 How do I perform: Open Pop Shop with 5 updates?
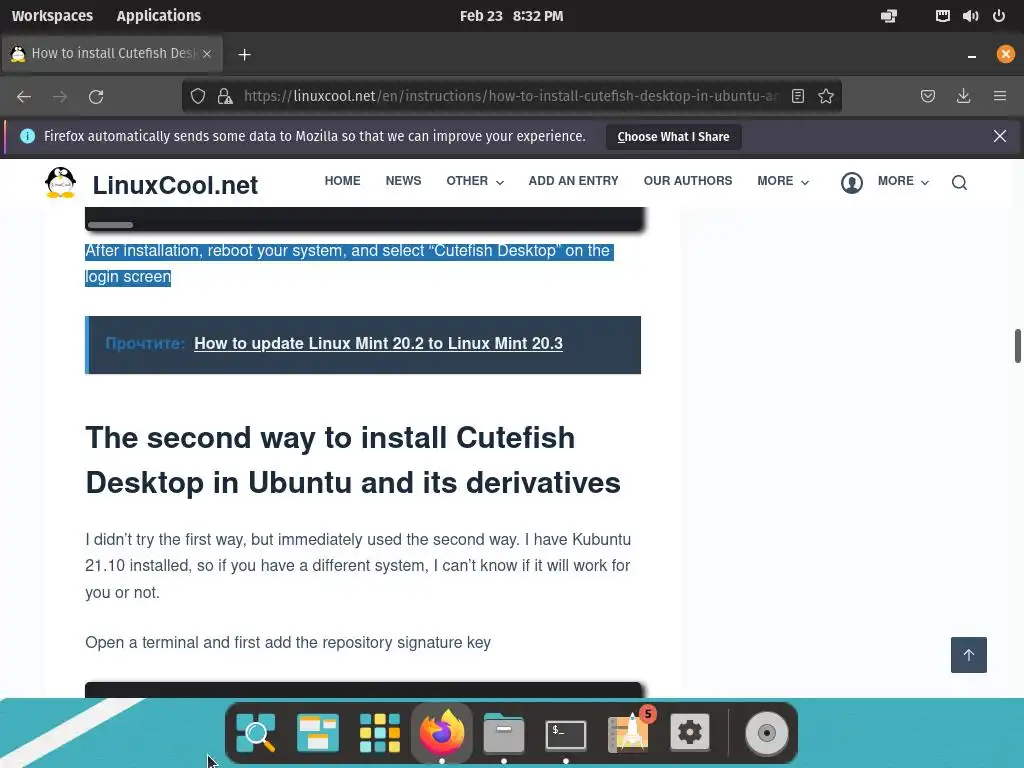630,731
